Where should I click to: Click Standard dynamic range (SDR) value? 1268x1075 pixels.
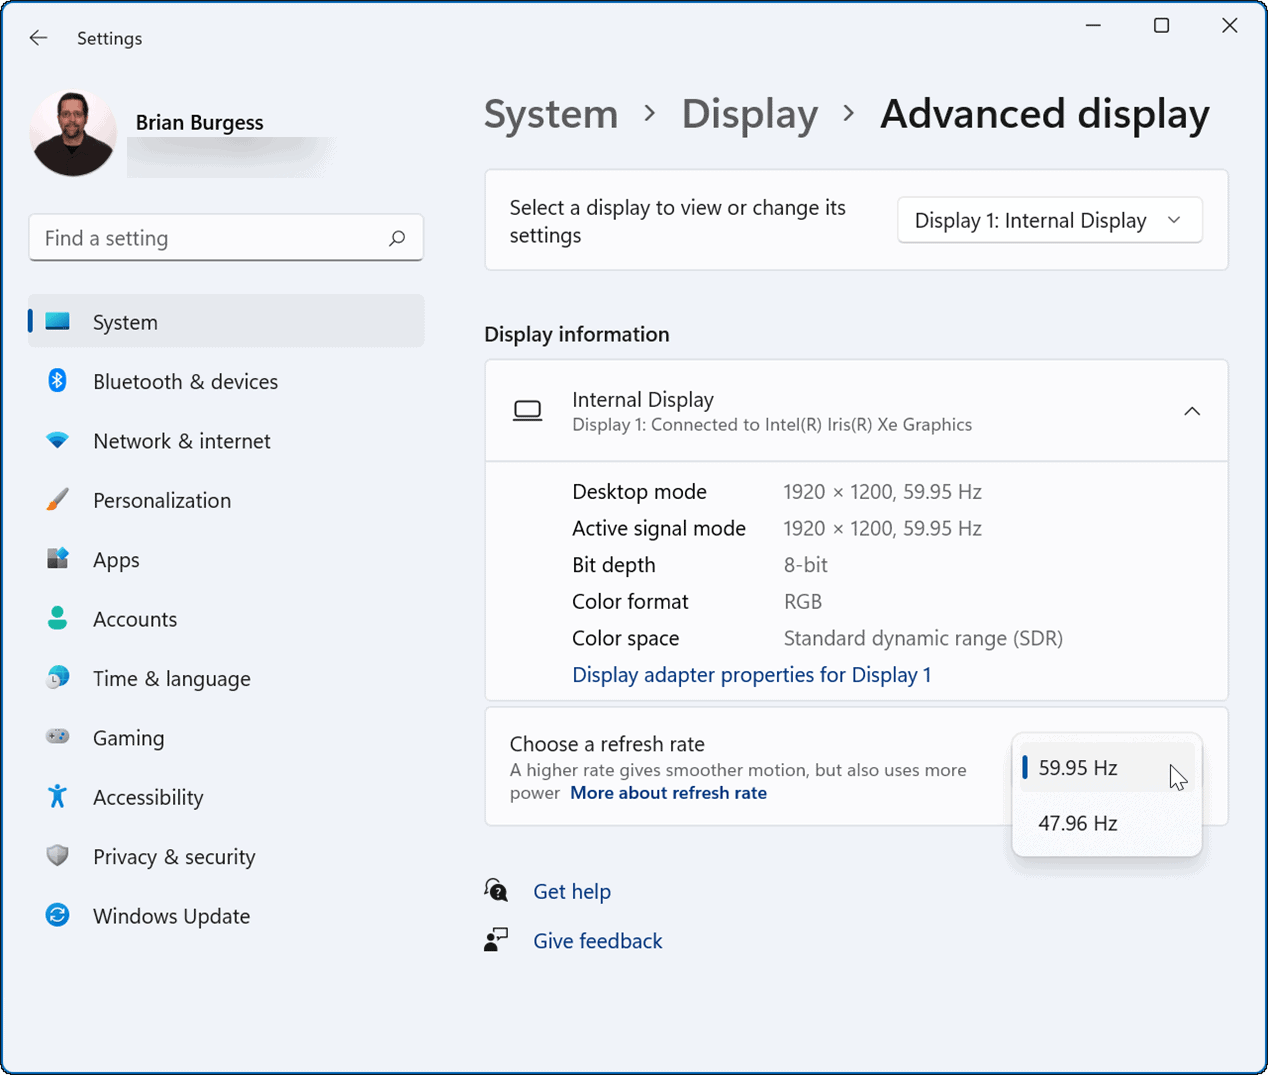tap(923, 638)
